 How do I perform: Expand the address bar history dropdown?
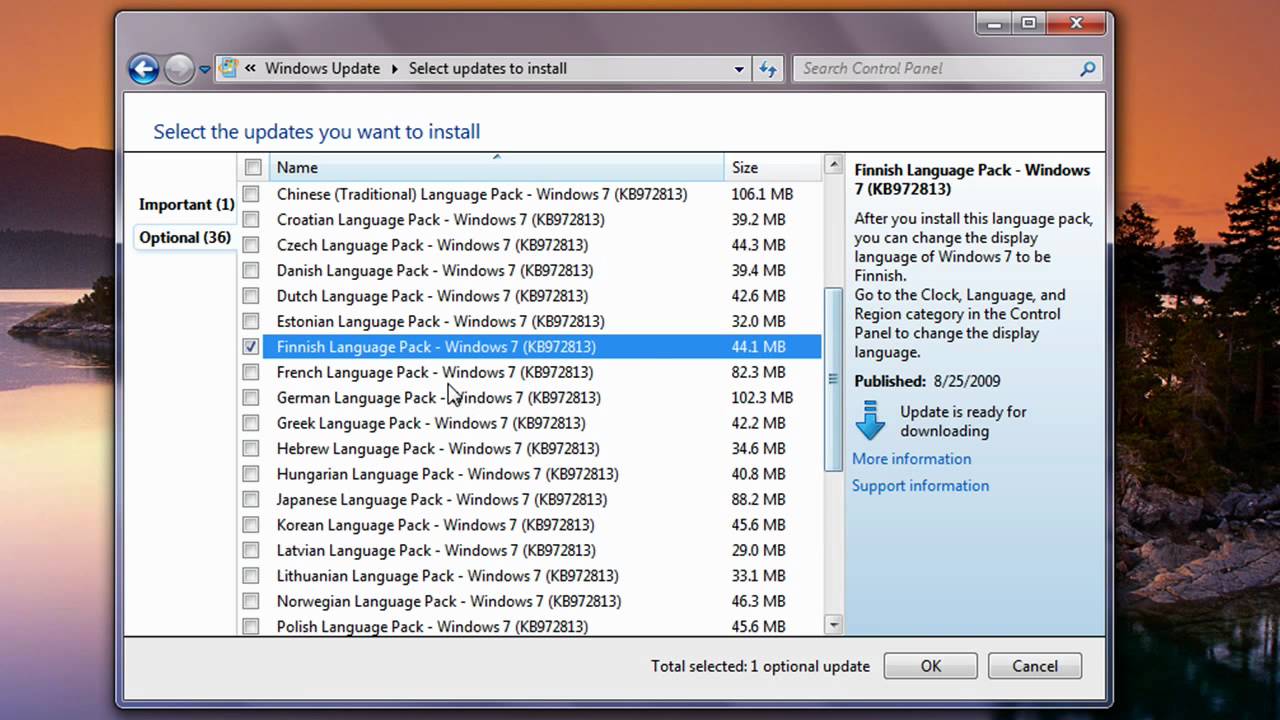coord(739,69)
